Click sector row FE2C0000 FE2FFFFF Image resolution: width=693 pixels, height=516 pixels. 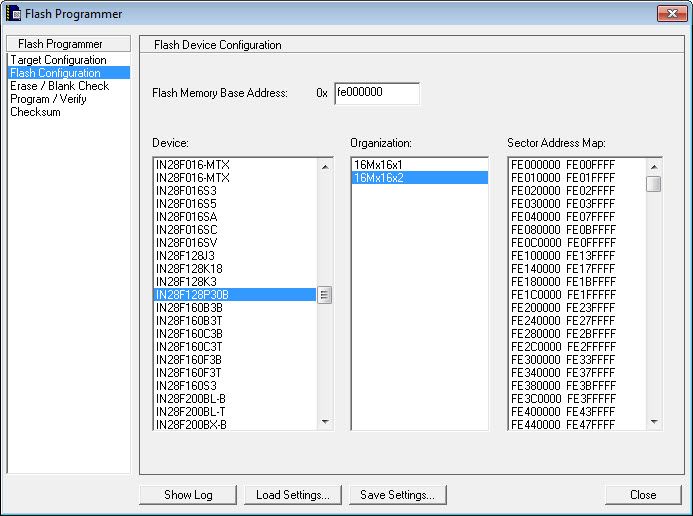(577, 347)
